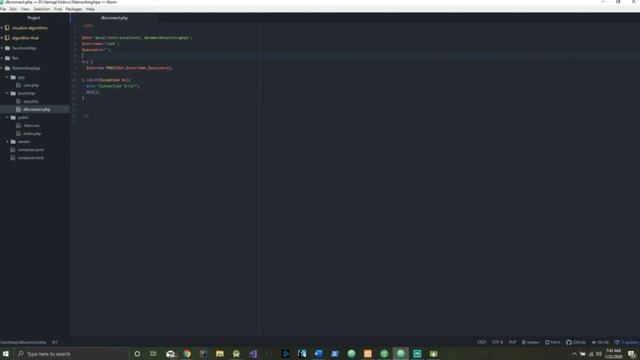640x360 pixels.
Task: Open user.php in app folder
Action: (x=31, y=85)
